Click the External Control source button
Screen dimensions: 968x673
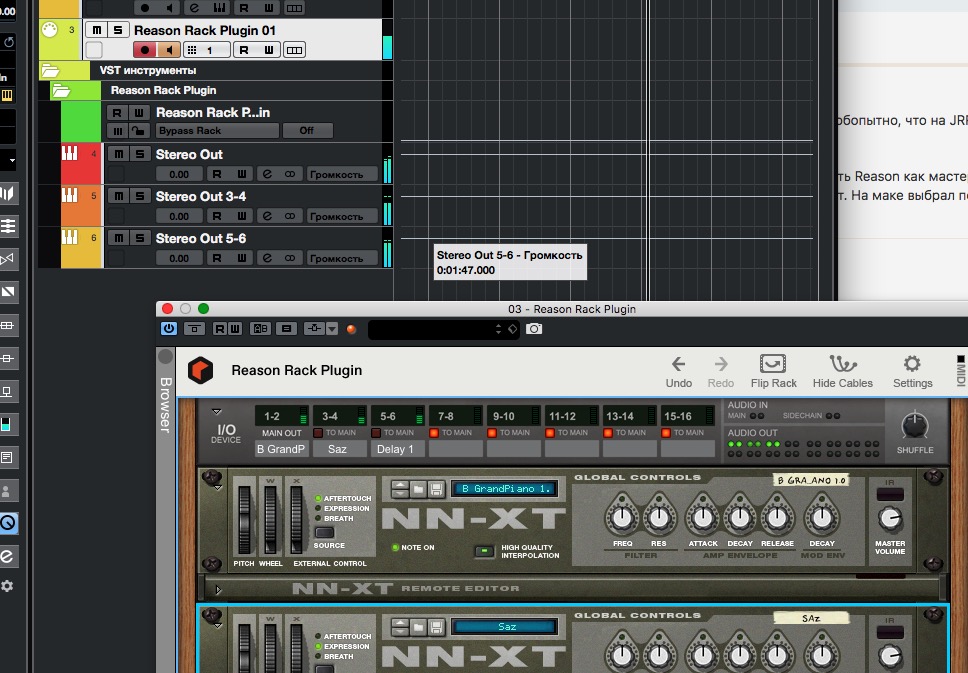324,532
